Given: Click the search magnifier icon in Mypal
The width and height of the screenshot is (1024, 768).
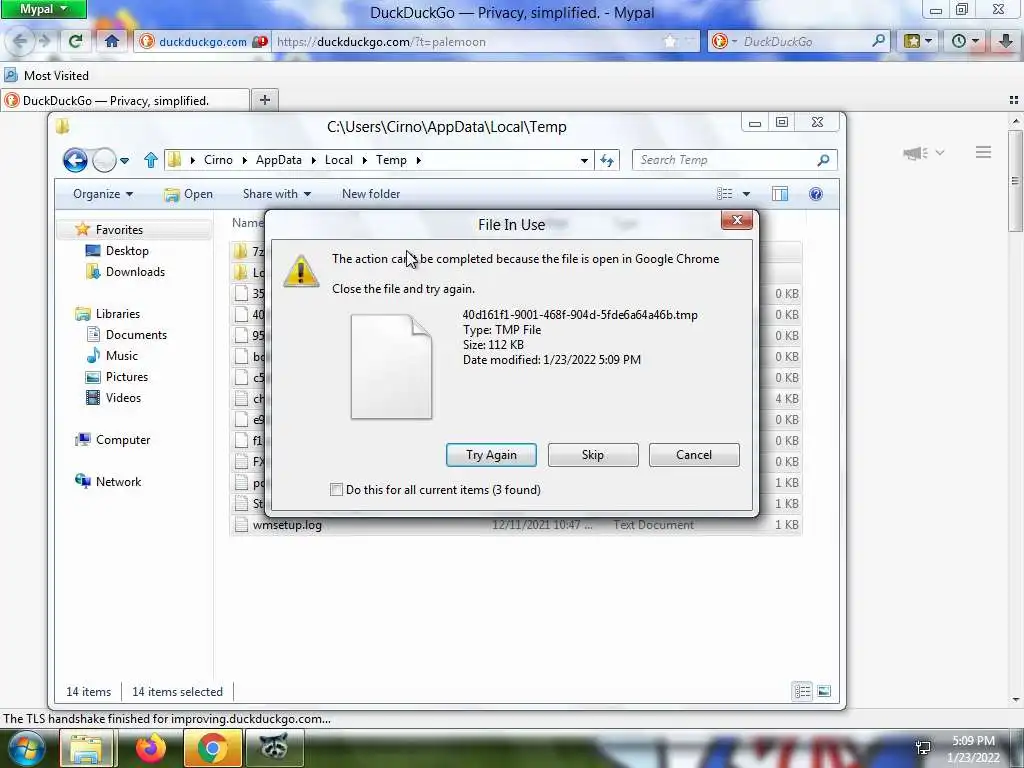Looking at the screenshot, I should tap(878, 41).
